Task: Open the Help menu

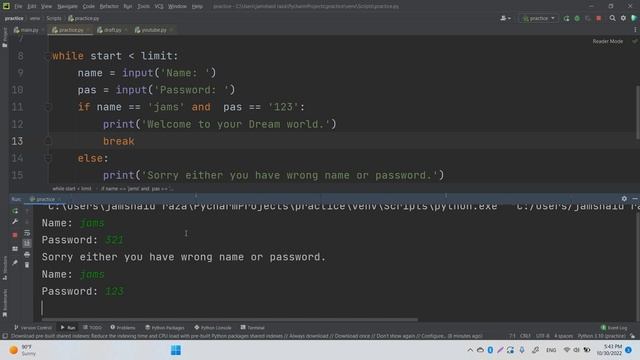Action: coord(197,7)
